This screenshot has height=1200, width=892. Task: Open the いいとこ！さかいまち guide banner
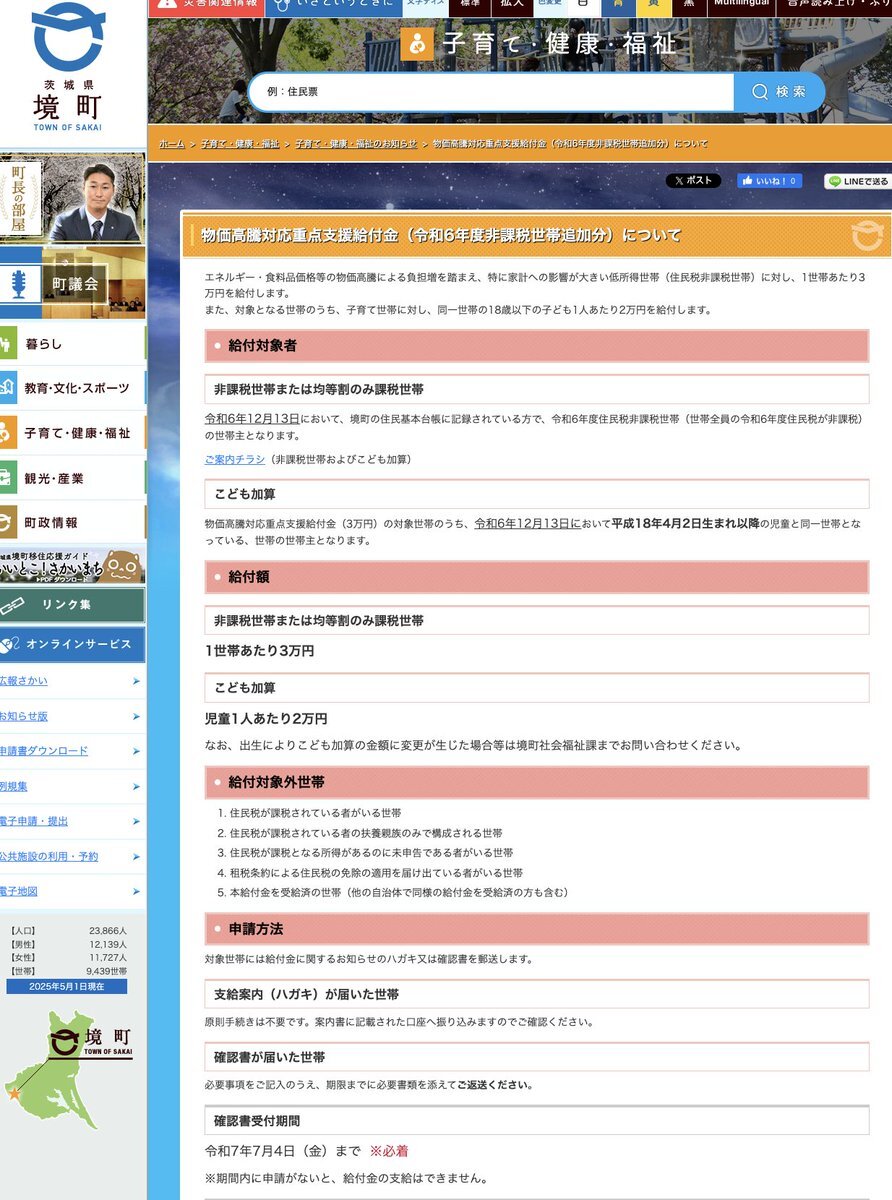(x=72, y=565)
